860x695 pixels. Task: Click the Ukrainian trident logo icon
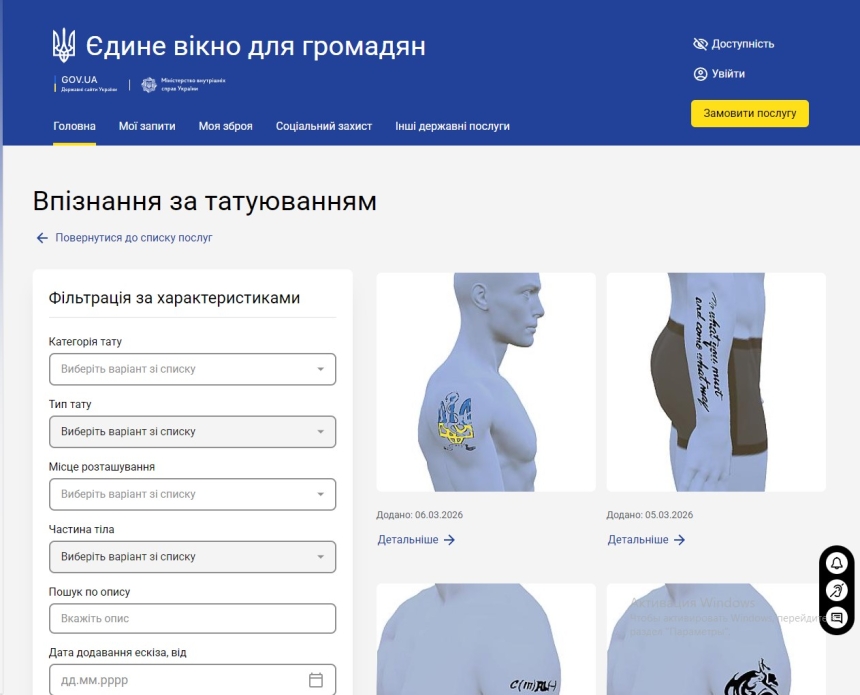click(x=64, y=45)
